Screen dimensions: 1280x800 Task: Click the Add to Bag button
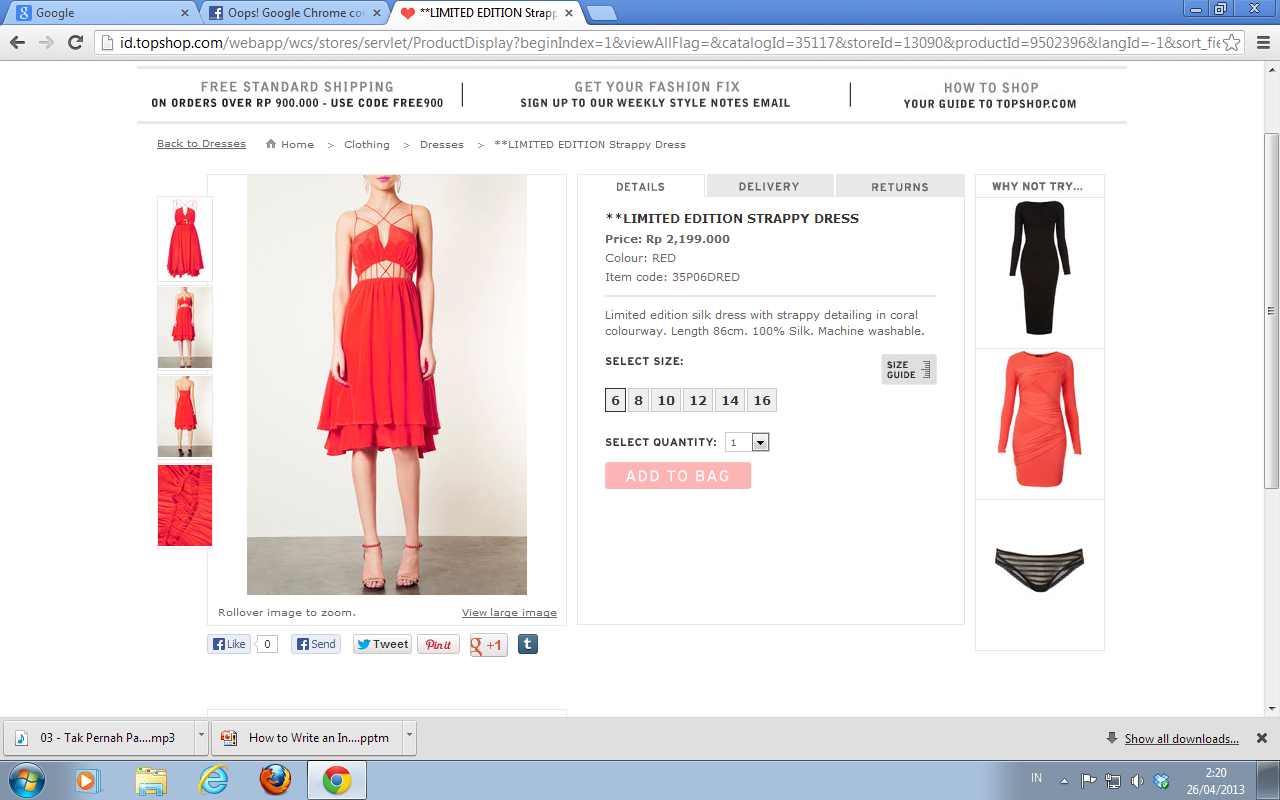tap(678, 476)
